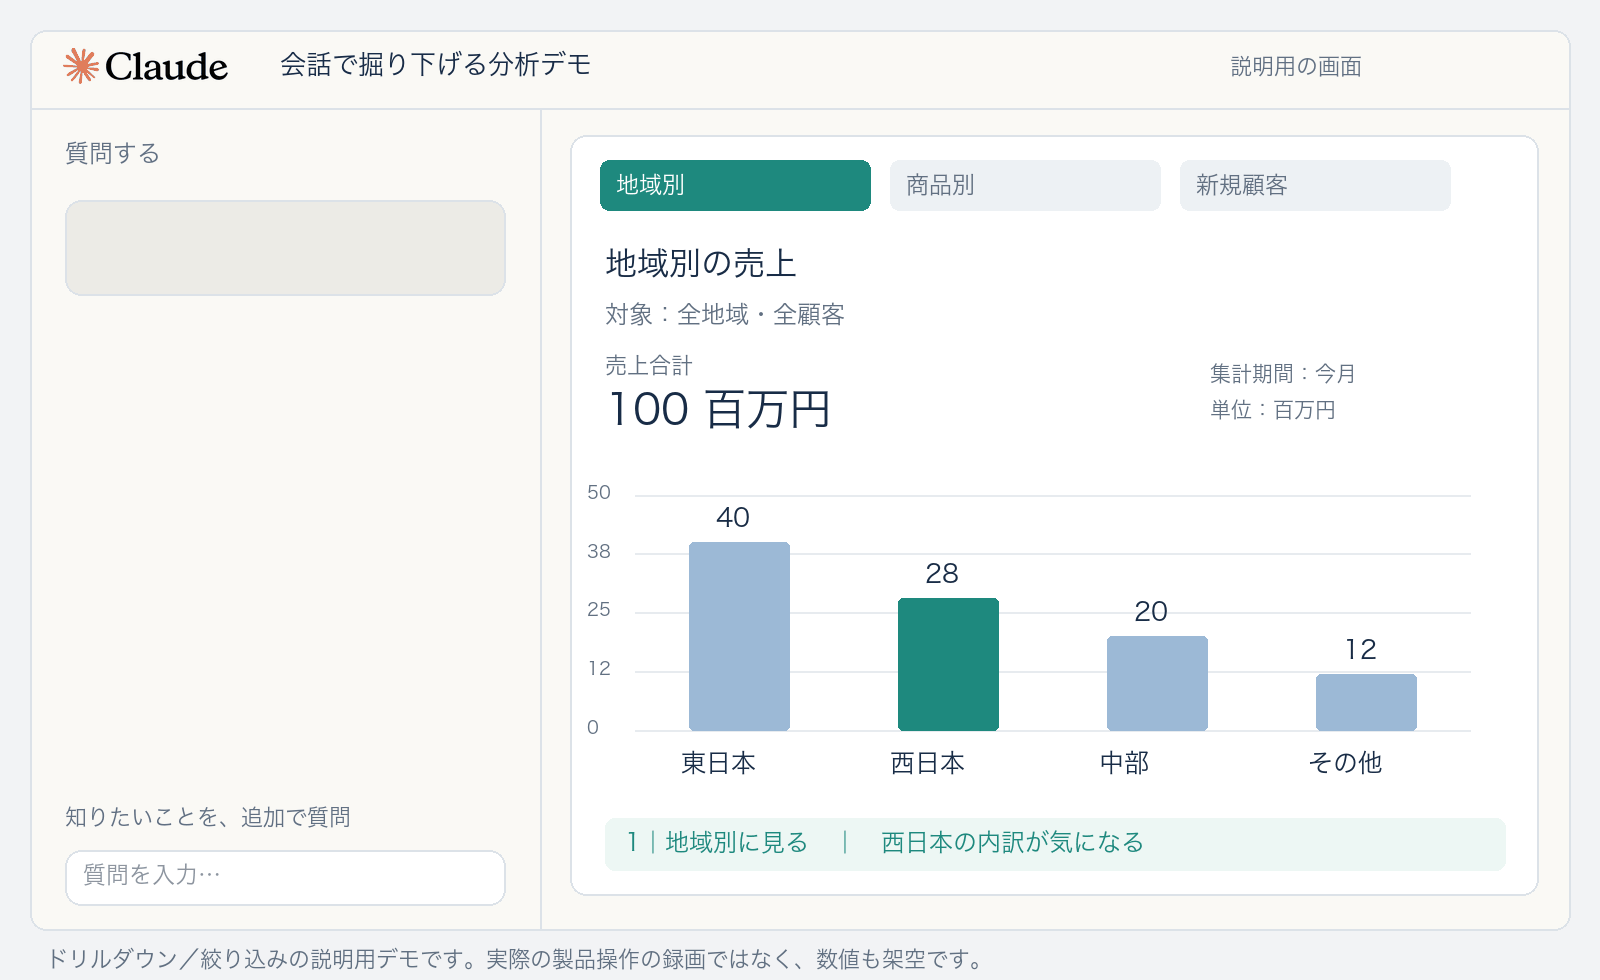Focus the 質問を入力 input field
Viewport: 1600px width, 980px height.
click(285, 877)
